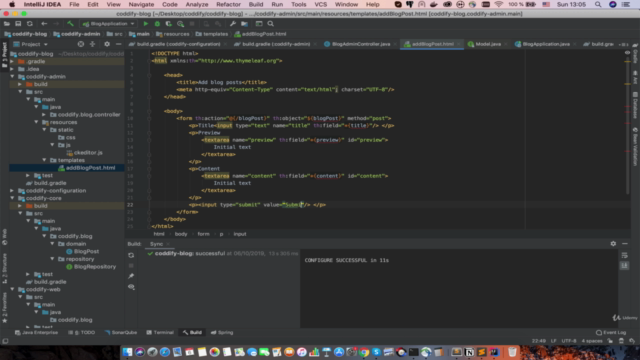Open the Analyze menu
Image resolution: width=640 pixels, height=360 pixels.
[x=197, y=4]
